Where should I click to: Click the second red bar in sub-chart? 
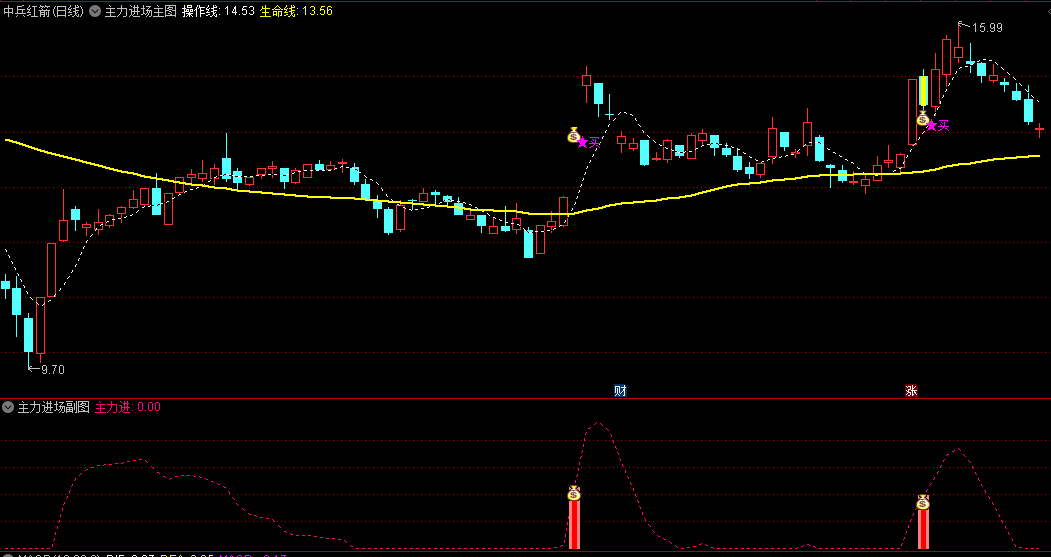(x=923, y=529)
